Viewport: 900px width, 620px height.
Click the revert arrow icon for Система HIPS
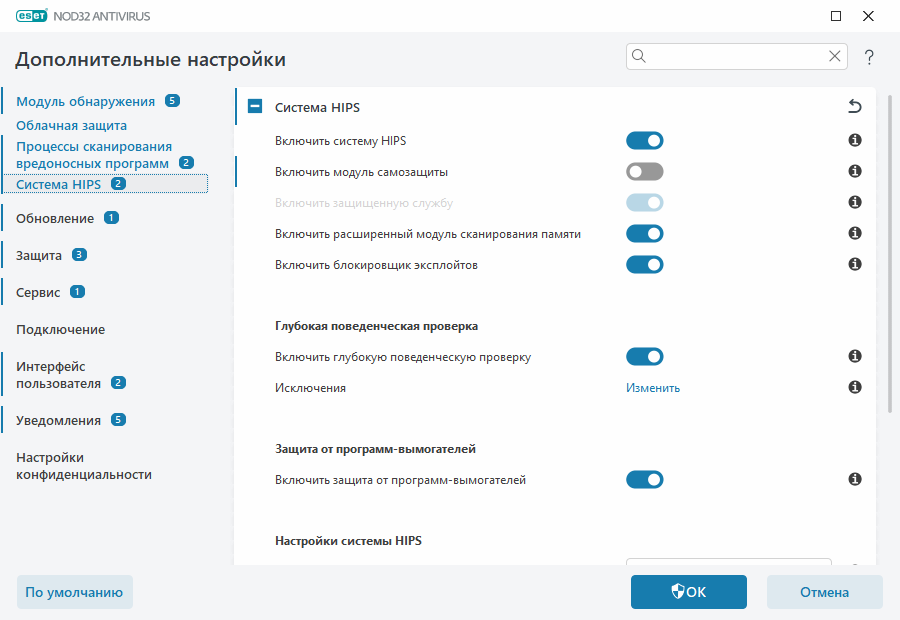(854, 107)
